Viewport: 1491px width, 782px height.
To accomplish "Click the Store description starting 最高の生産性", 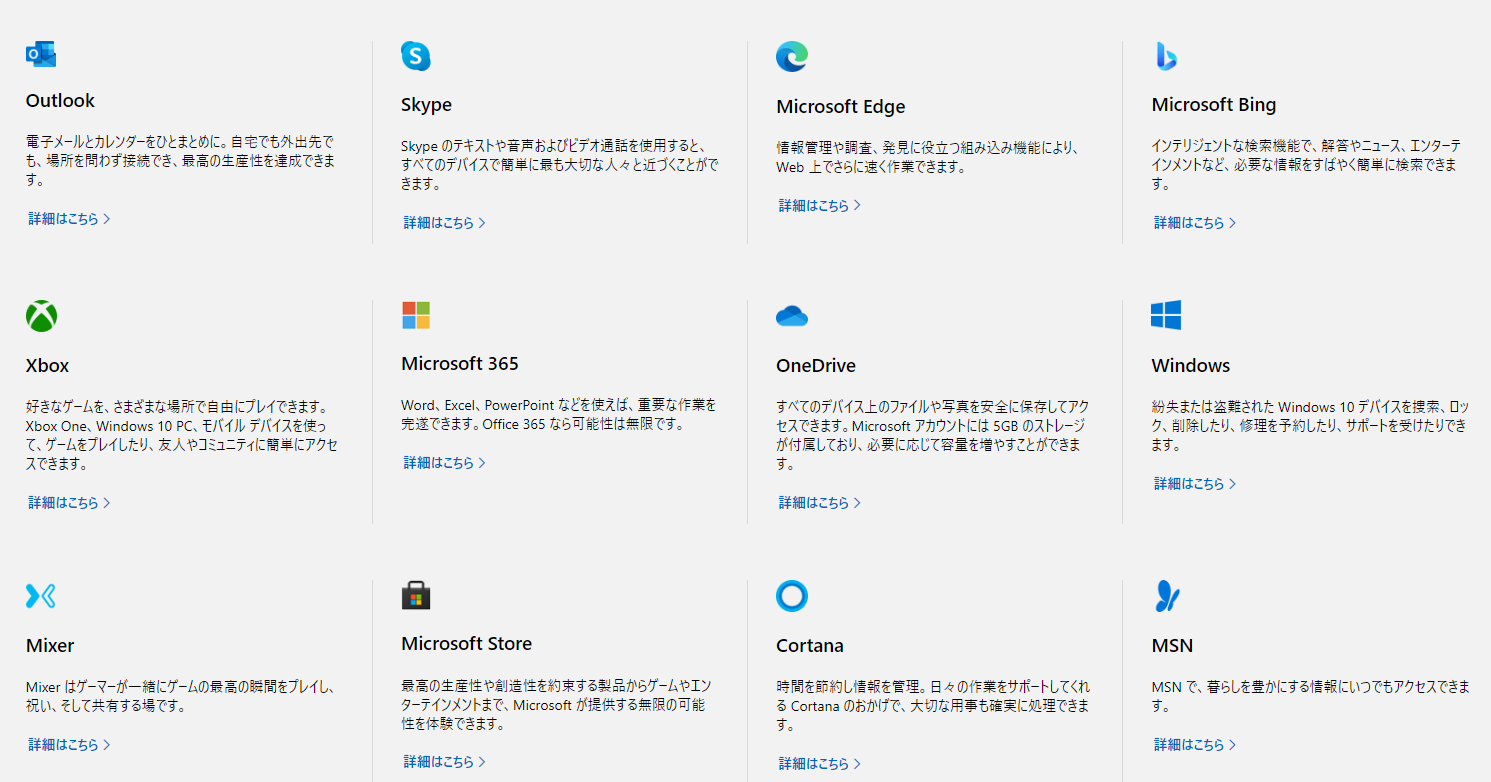I will tap(556, 704).
